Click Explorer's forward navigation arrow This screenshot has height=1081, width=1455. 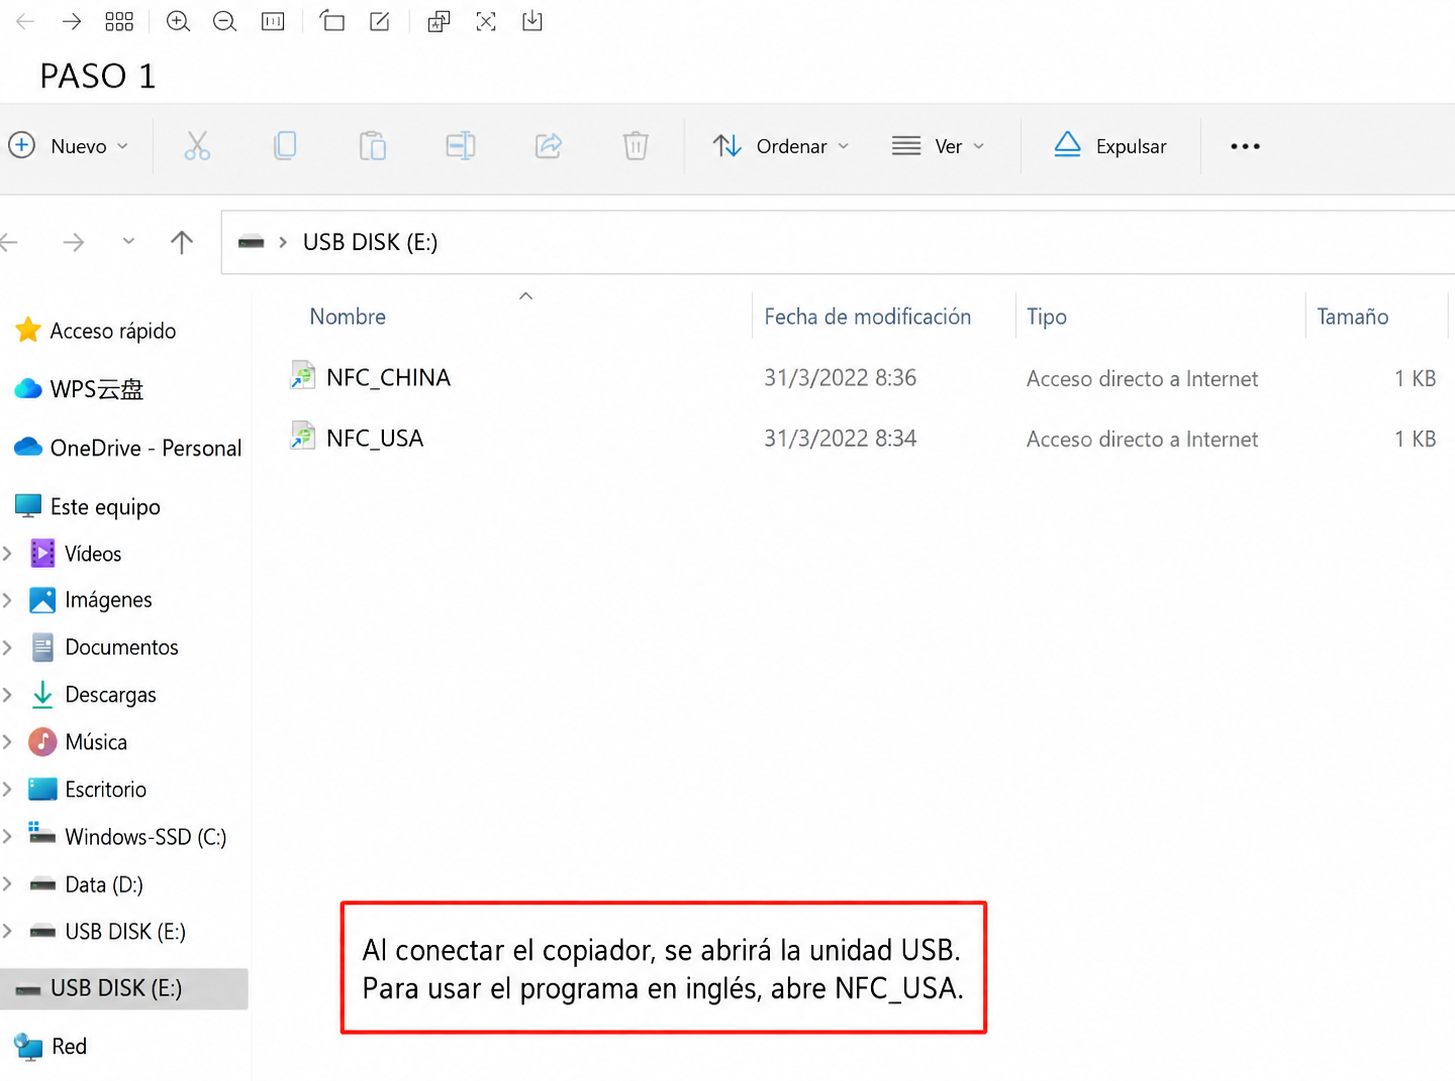pyautogui.click(x=73, y=242)
